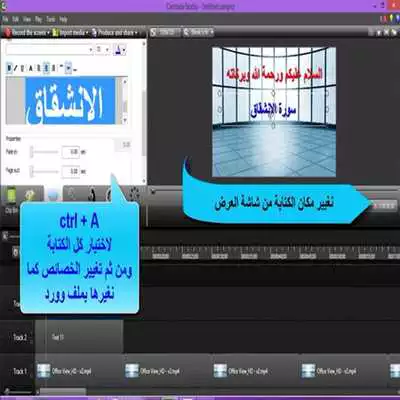Click Import media button
The width and height of the screenshot is (400, 400).
[x=71, y=33]
